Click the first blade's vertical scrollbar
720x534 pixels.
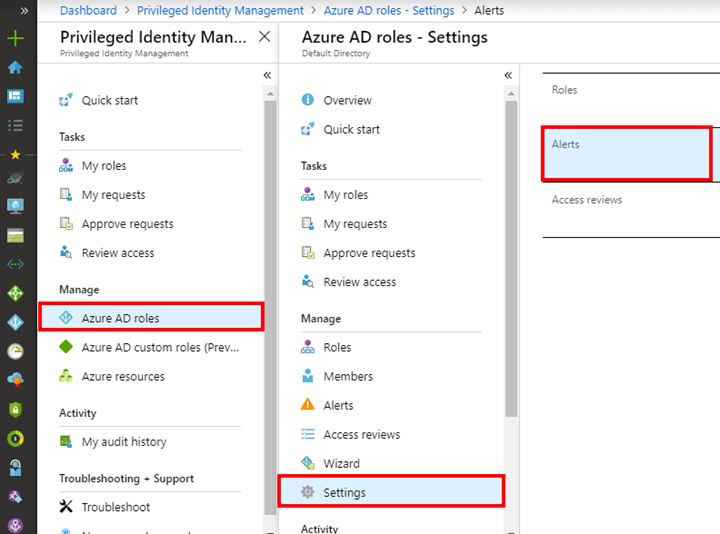coord(270,308)
